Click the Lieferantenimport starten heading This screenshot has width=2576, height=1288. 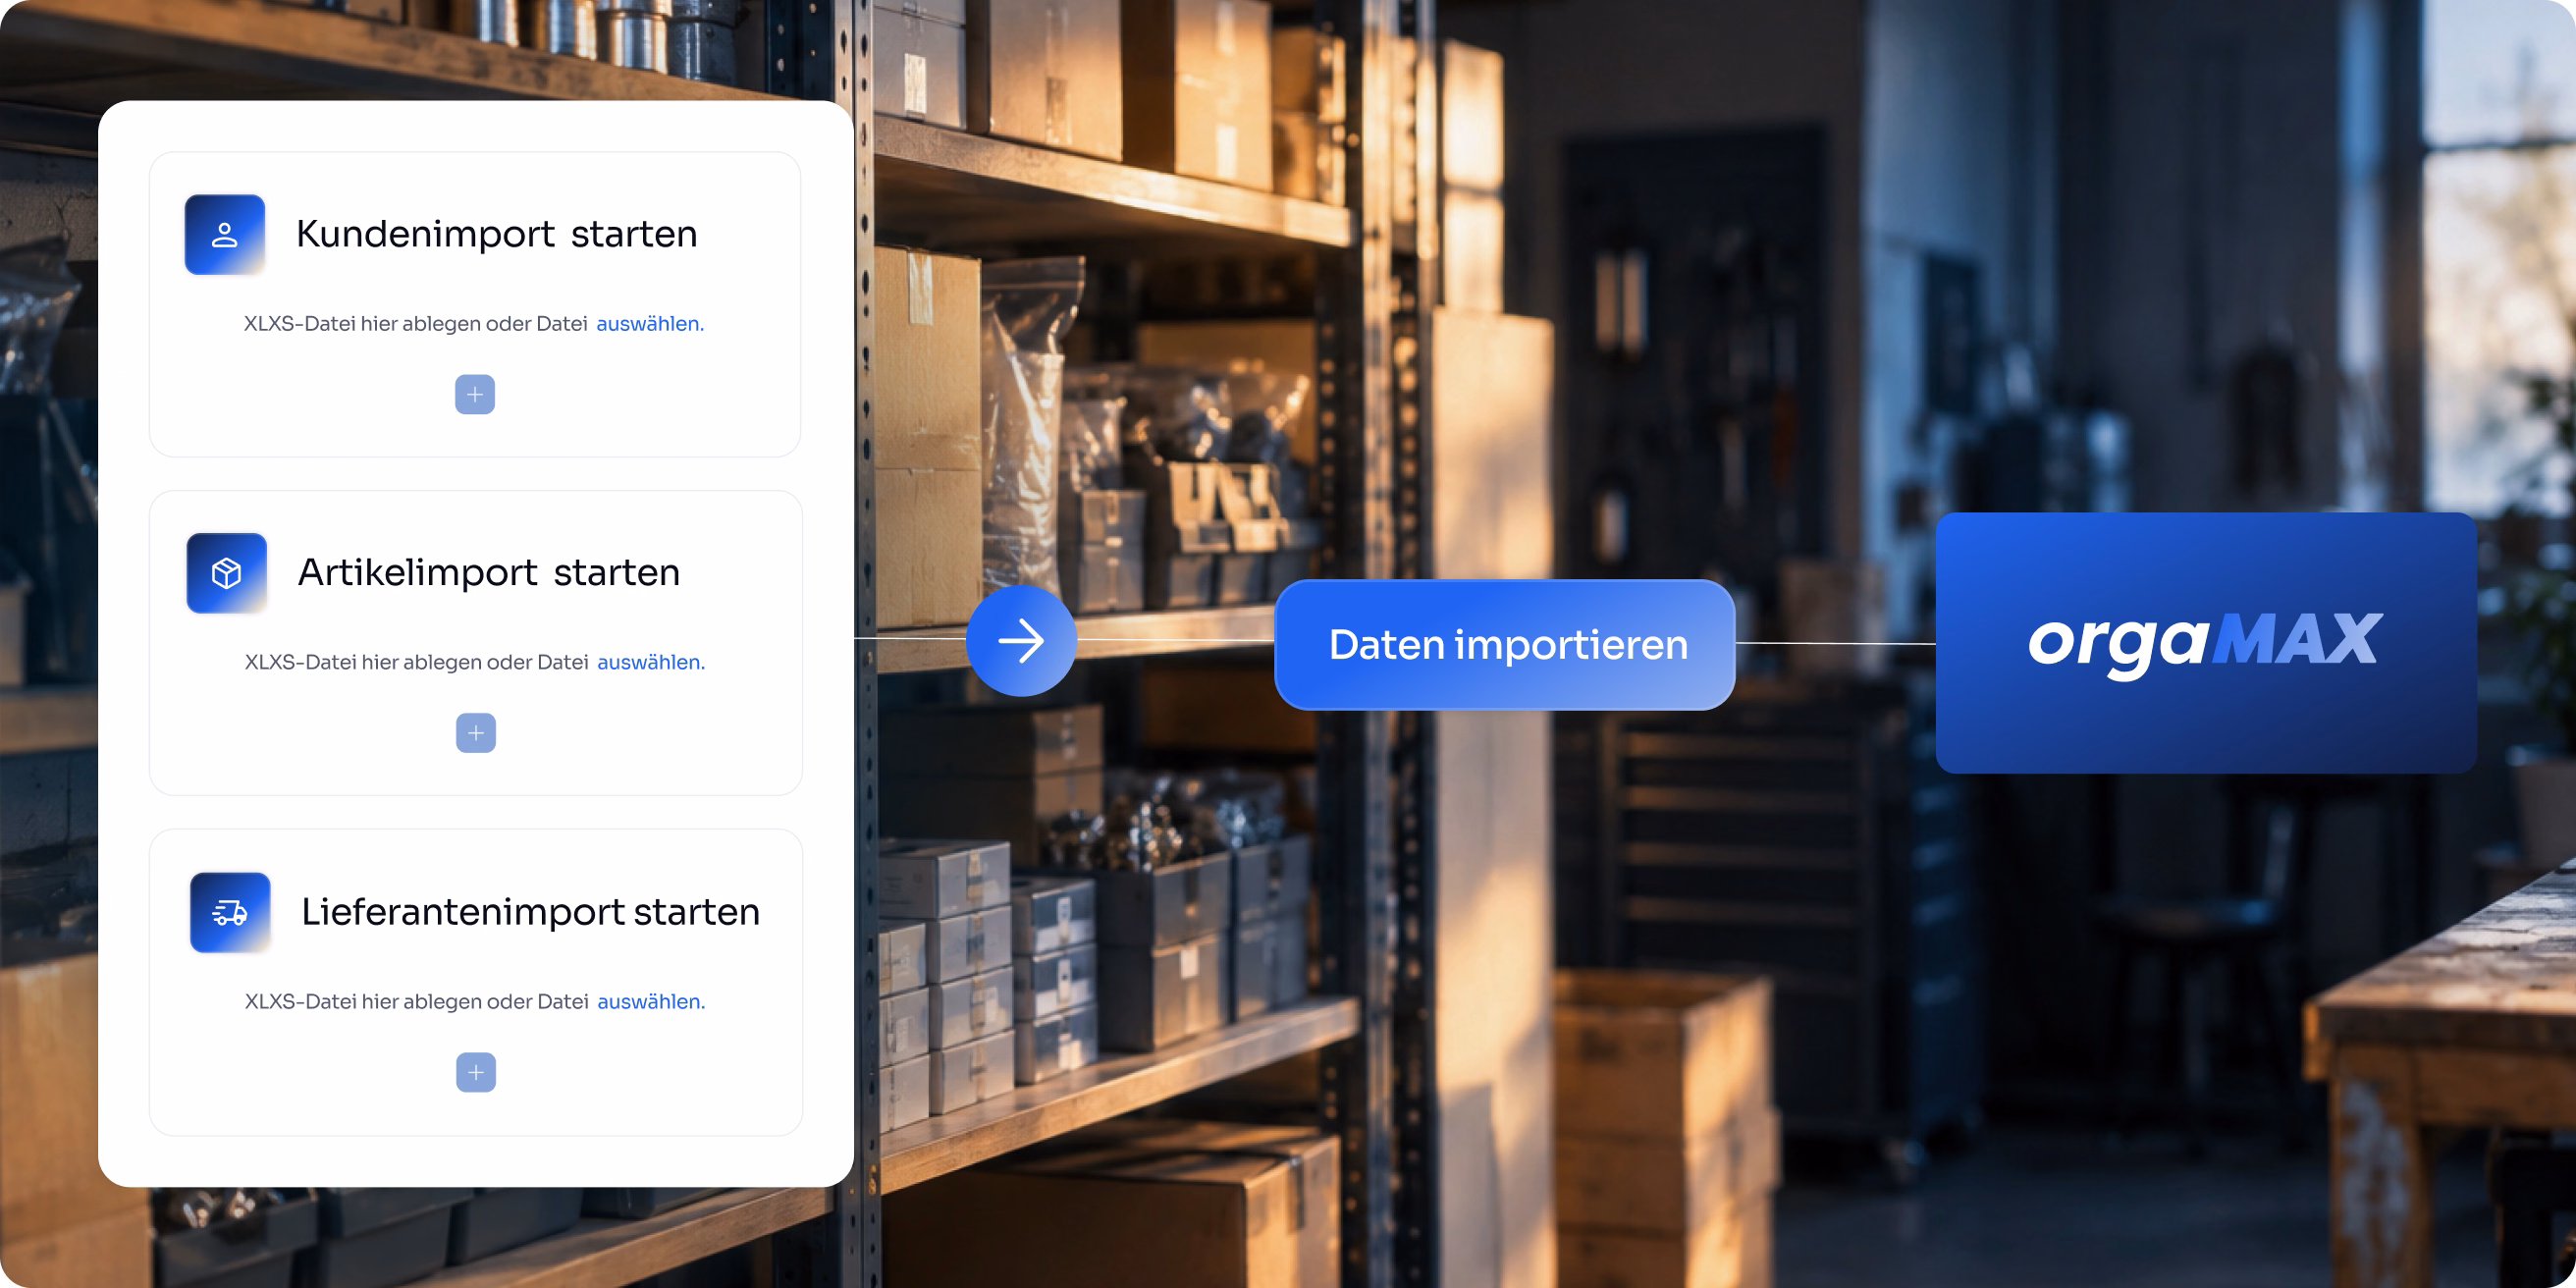531,911
